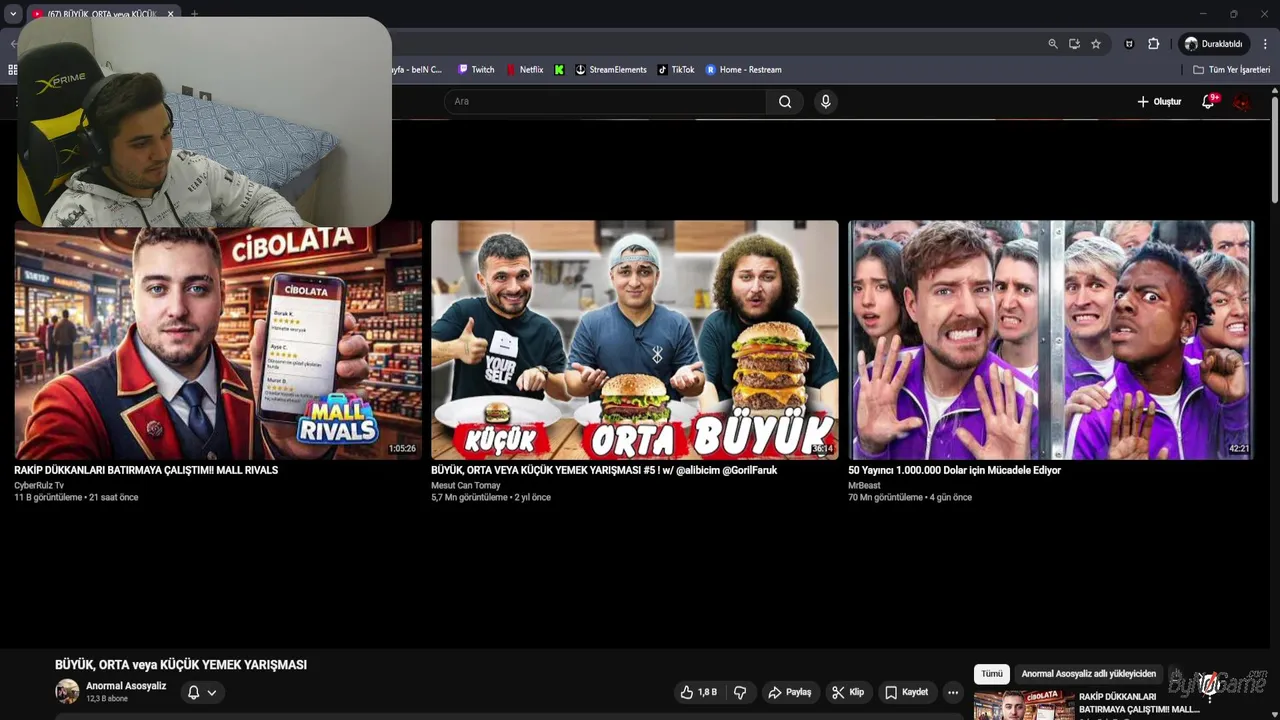Open the Home - Restream bookmark
This screenshot has width=1280, height=720.
[743, 70]
